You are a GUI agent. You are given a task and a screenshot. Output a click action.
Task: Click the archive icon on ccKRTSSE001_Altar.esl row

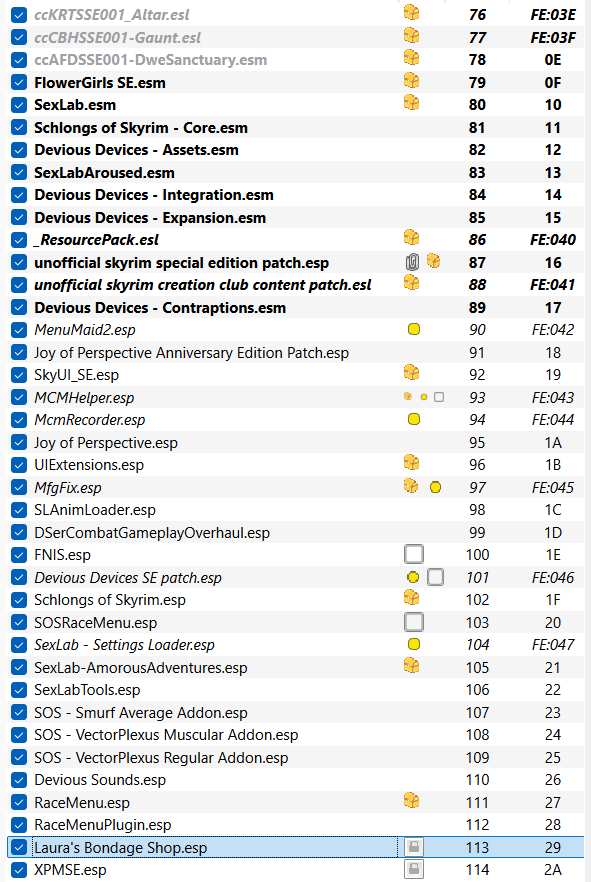pyautogui.click(x=412, y=13)
